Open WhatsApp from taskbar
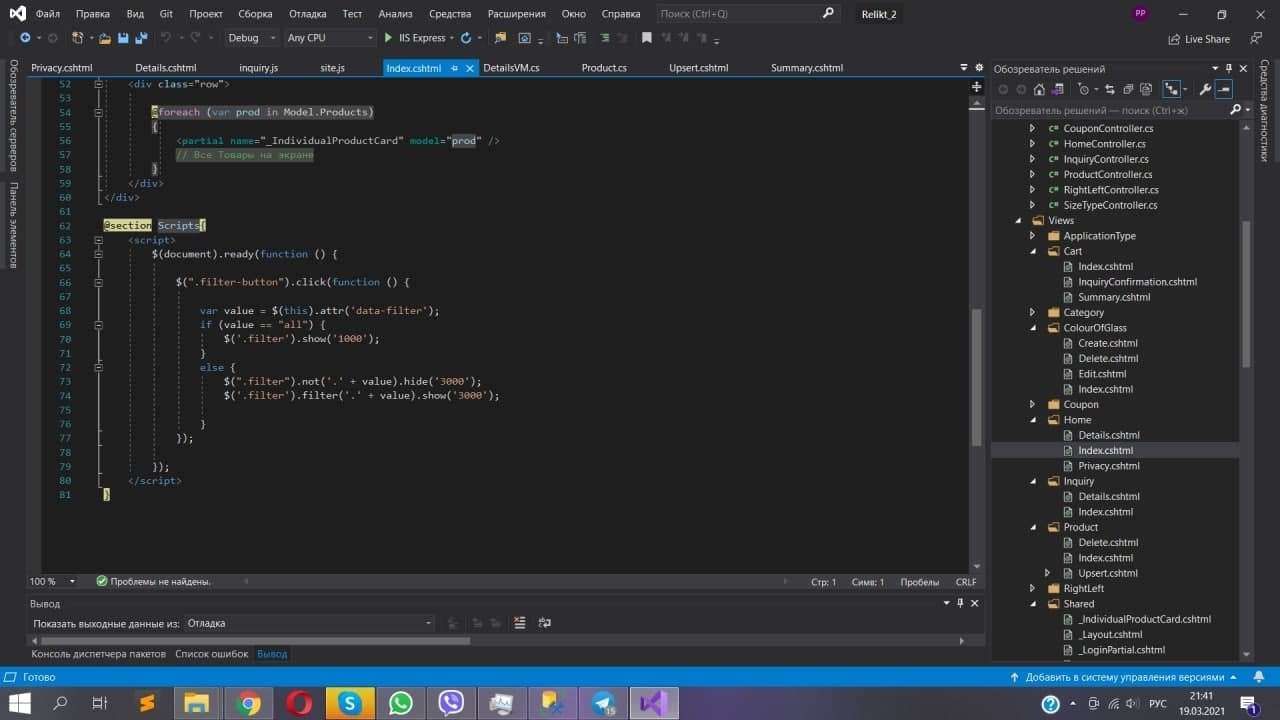 [x=400, y=703]
